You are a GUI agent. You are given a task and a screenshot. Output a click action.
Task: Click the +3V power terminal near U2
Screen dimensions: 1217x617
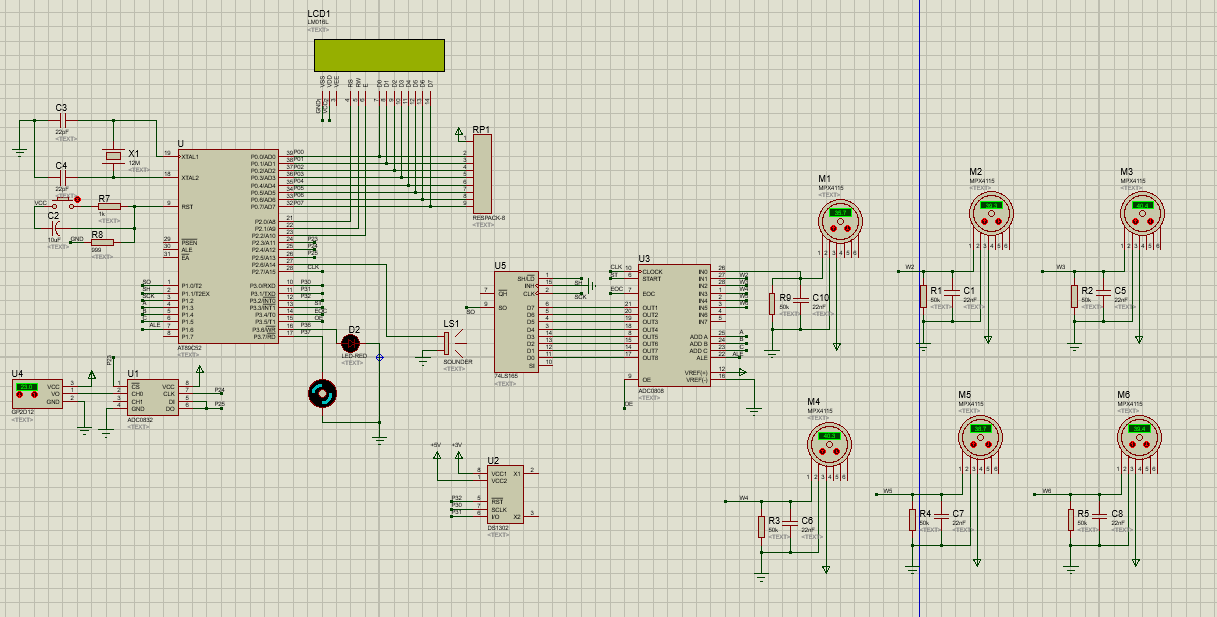[x=457, y=453]
